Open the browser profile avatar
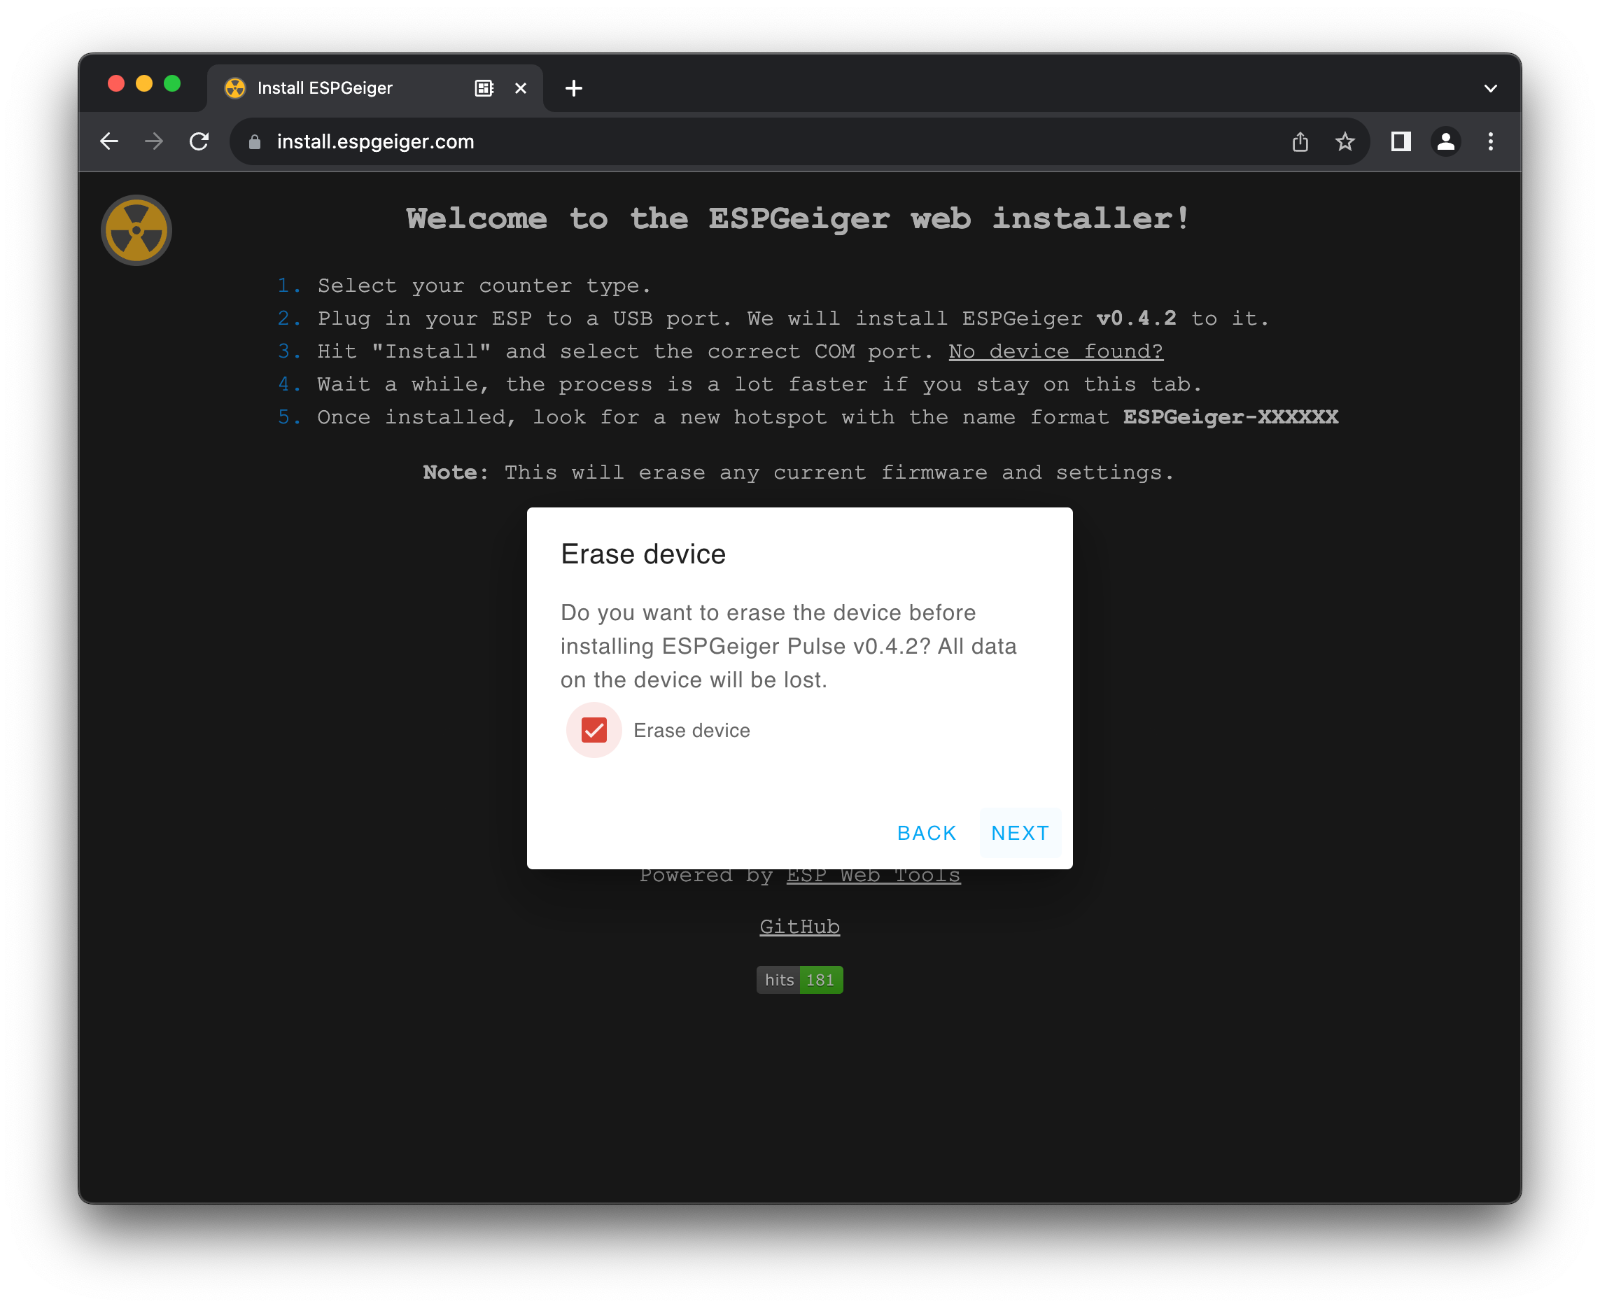1600x1307 pixels. 1446,142
